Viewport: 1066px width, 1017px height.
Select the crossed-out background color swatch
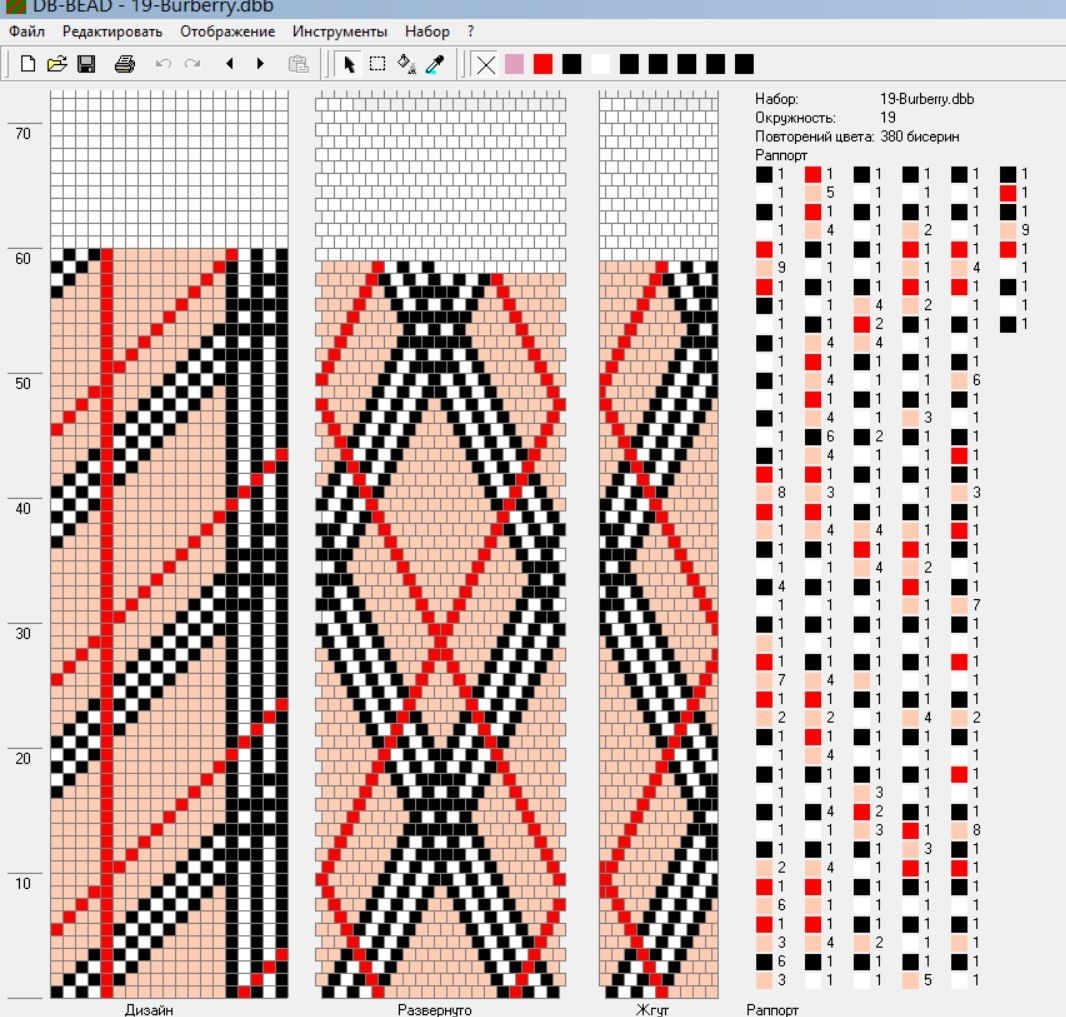(x=485, y=65)
